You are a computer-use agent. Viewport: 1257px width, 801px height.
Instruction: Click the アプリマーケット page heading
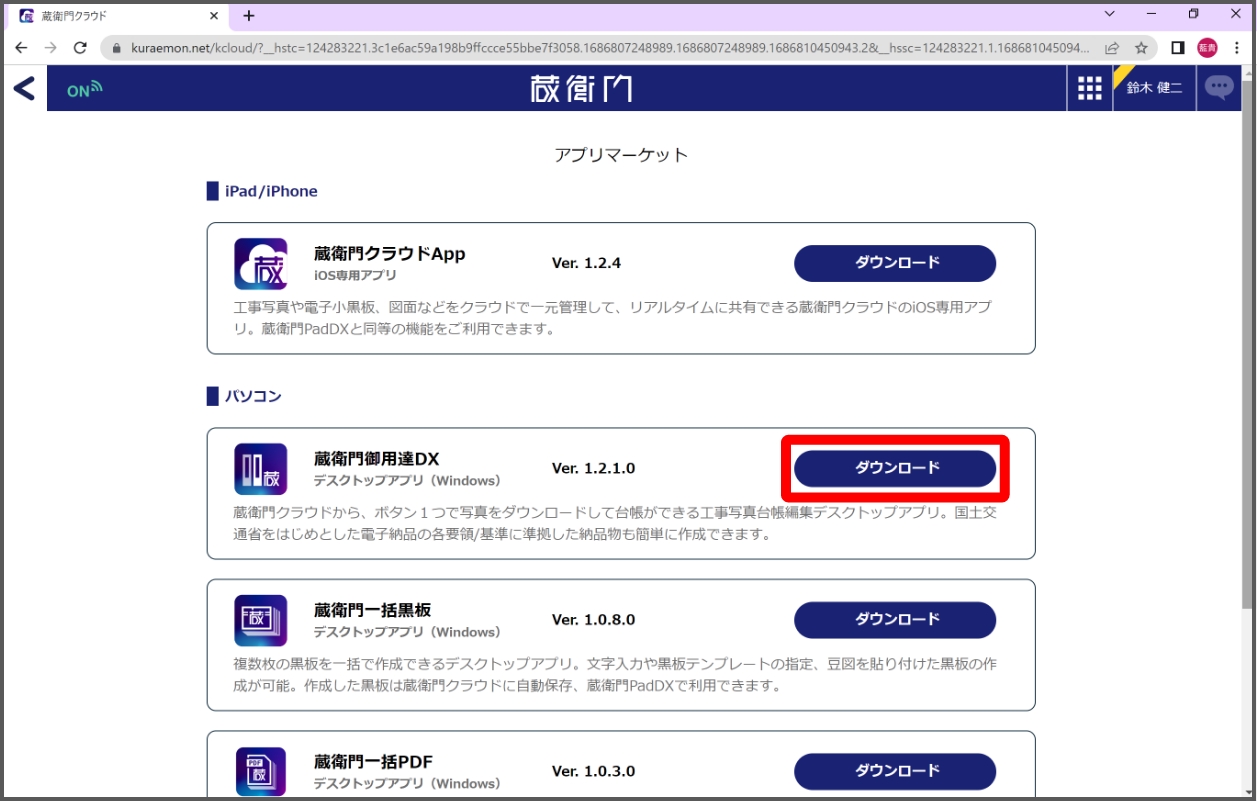[x=621, y=155]
